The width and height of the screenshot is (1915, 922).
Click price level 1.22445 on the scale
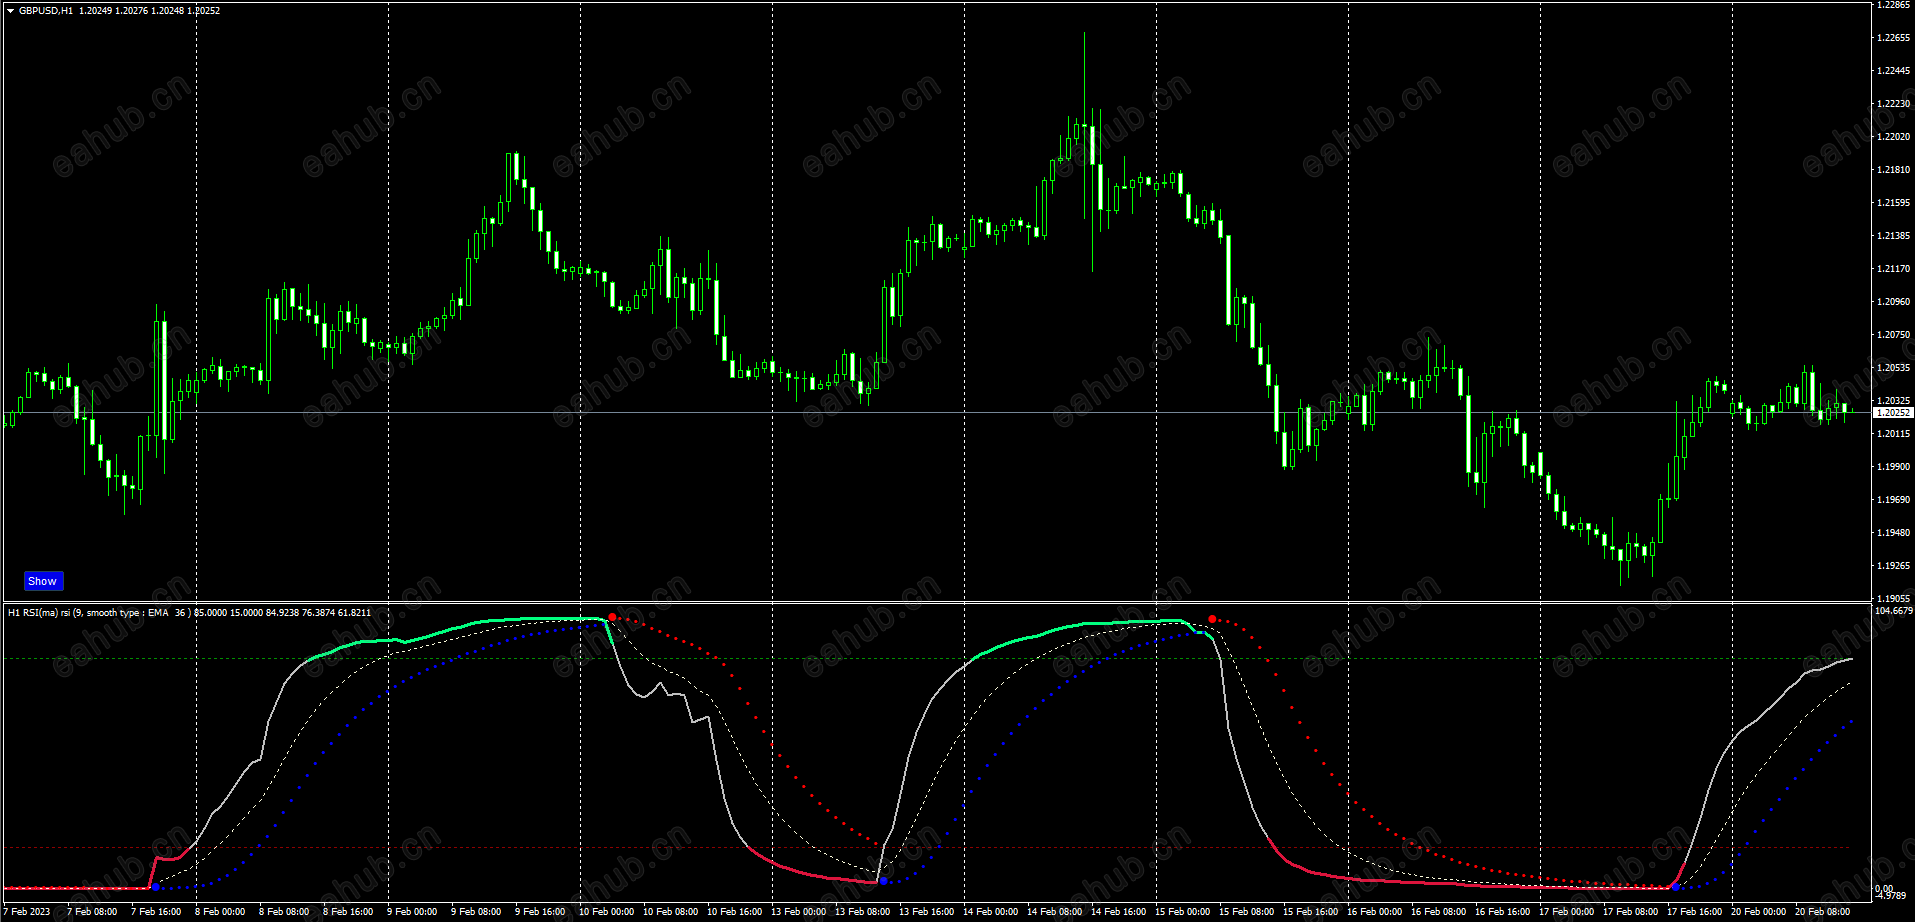pyautogui.click(x=1894, y=71)
